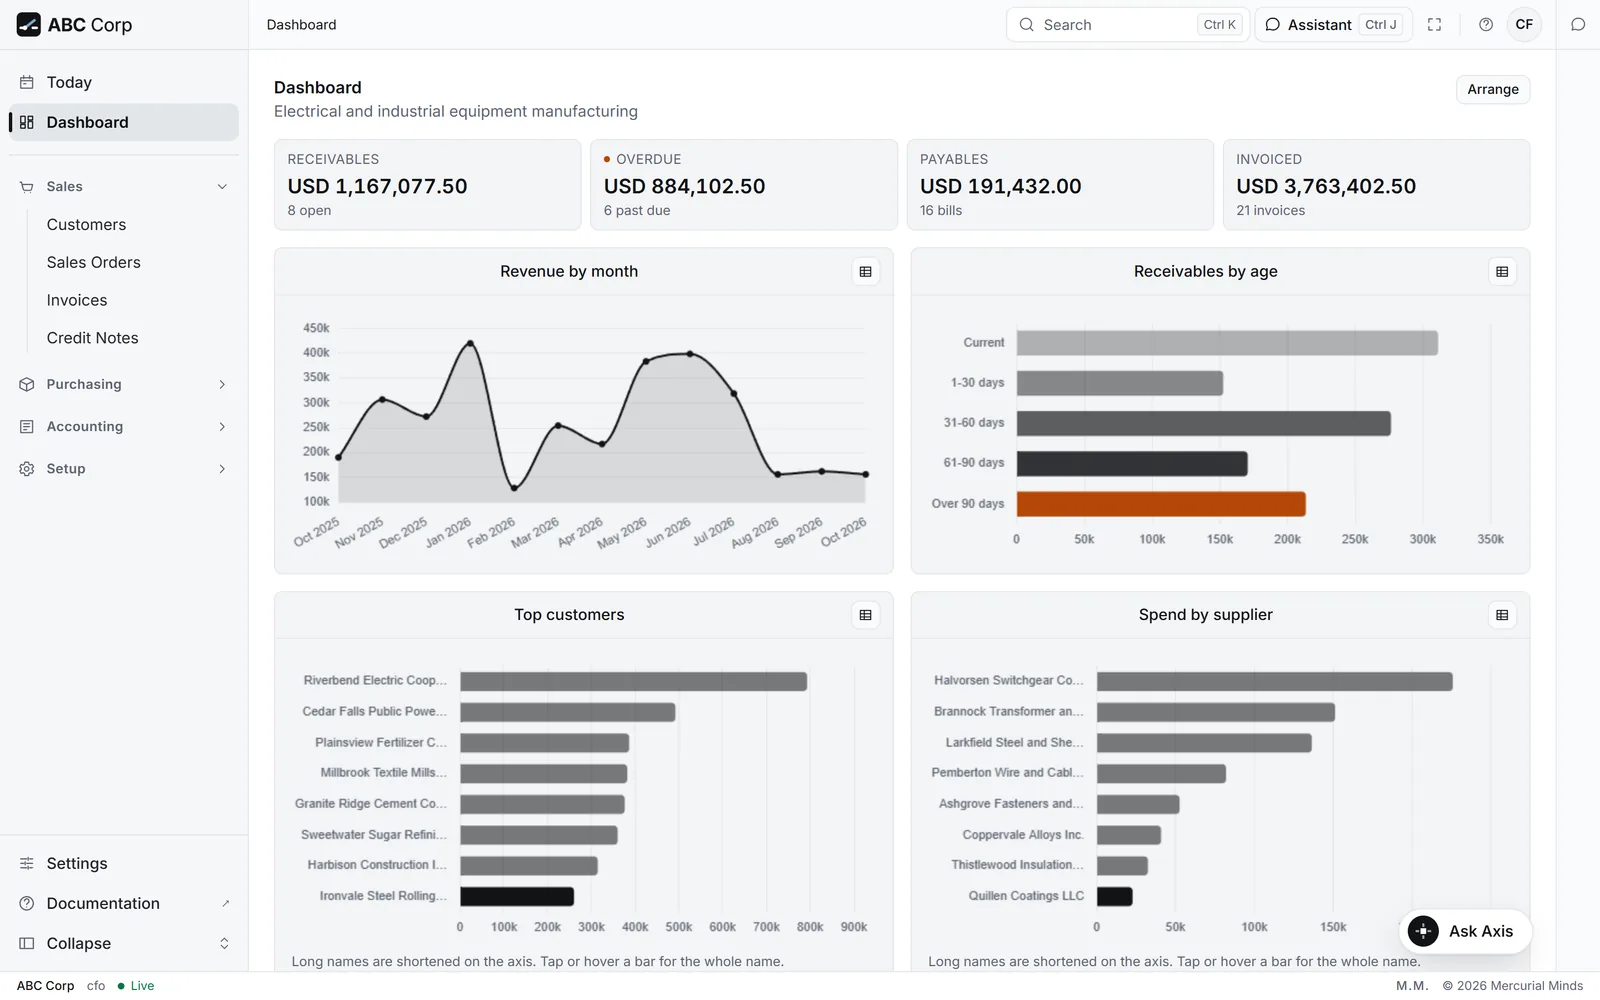This screenshot has height=1000, width=1600.
Task: Open the fullscreen toggle icon in header
Action: [x=1434, y=25]
